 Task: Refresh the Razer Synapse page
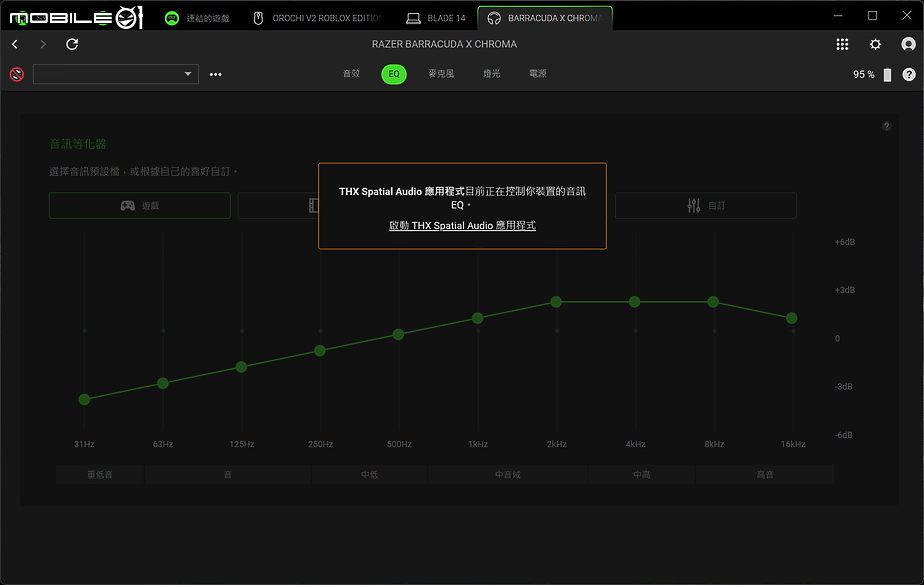[x=72, y=44]
